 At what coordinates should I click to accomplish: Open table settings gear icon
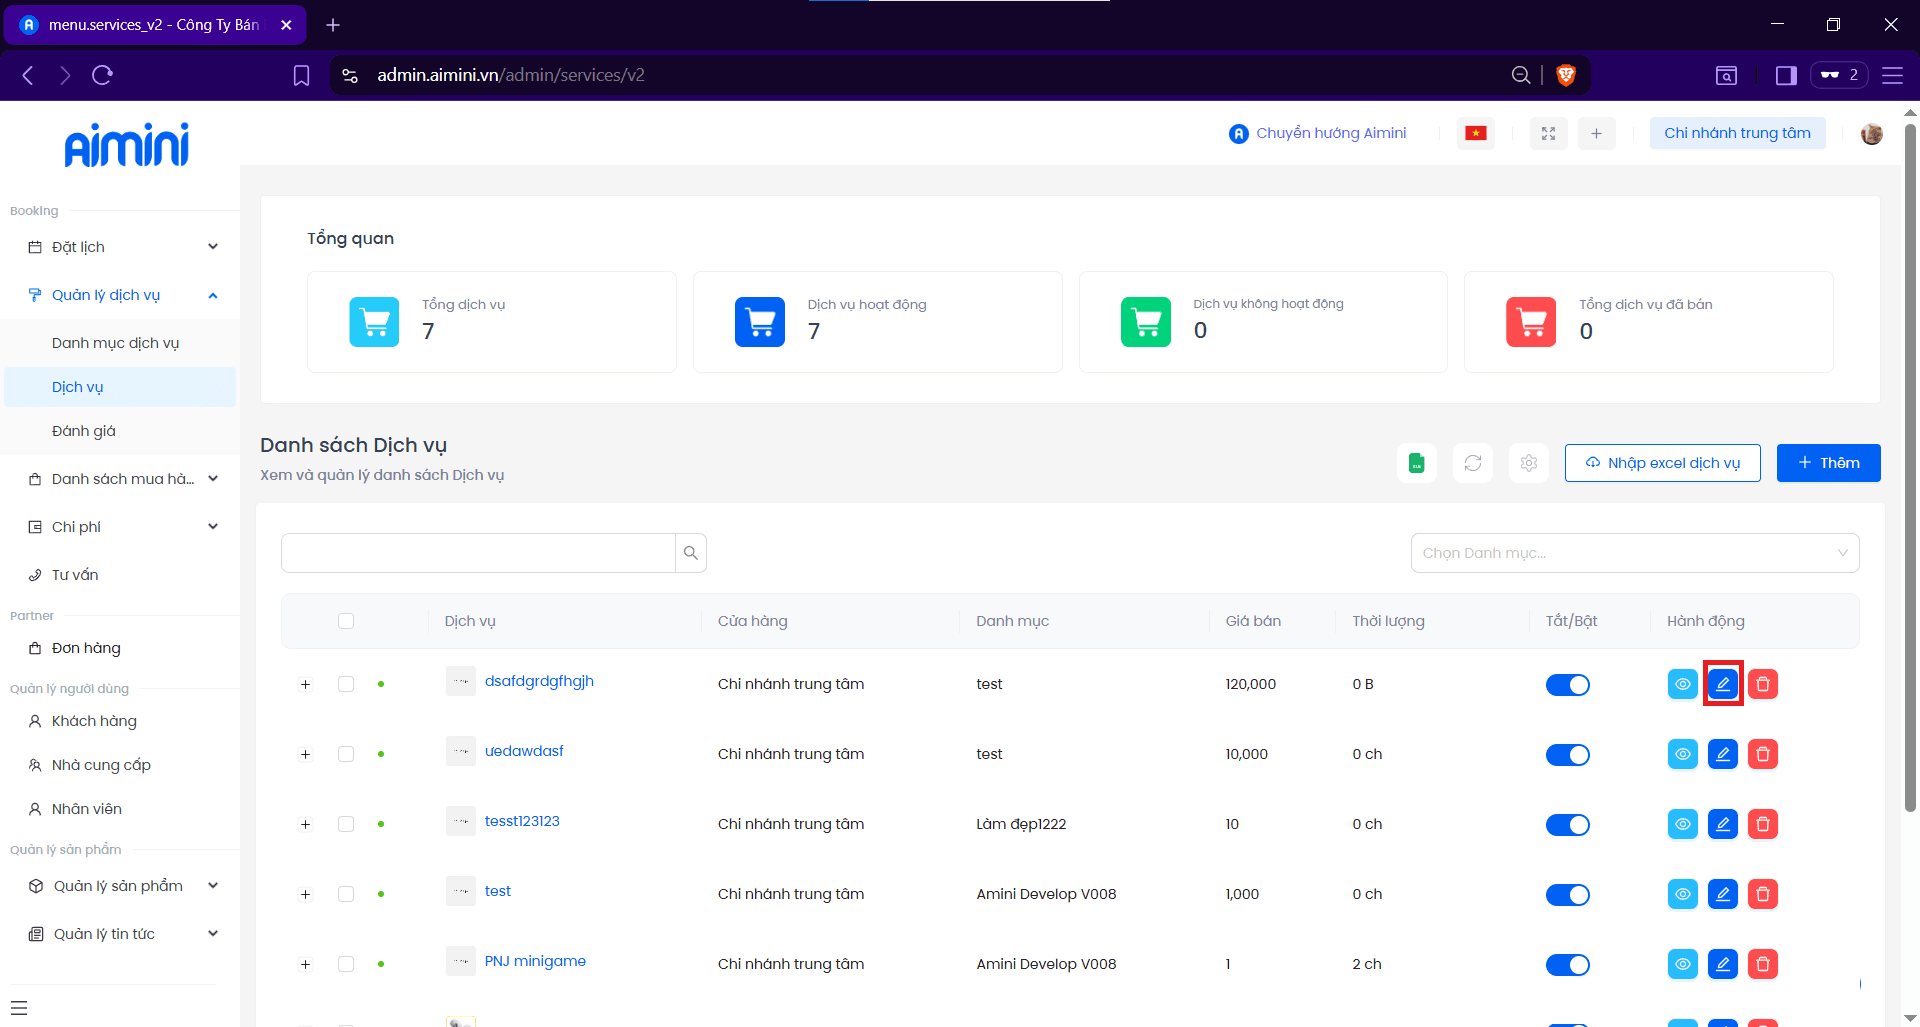point(1528,463)
